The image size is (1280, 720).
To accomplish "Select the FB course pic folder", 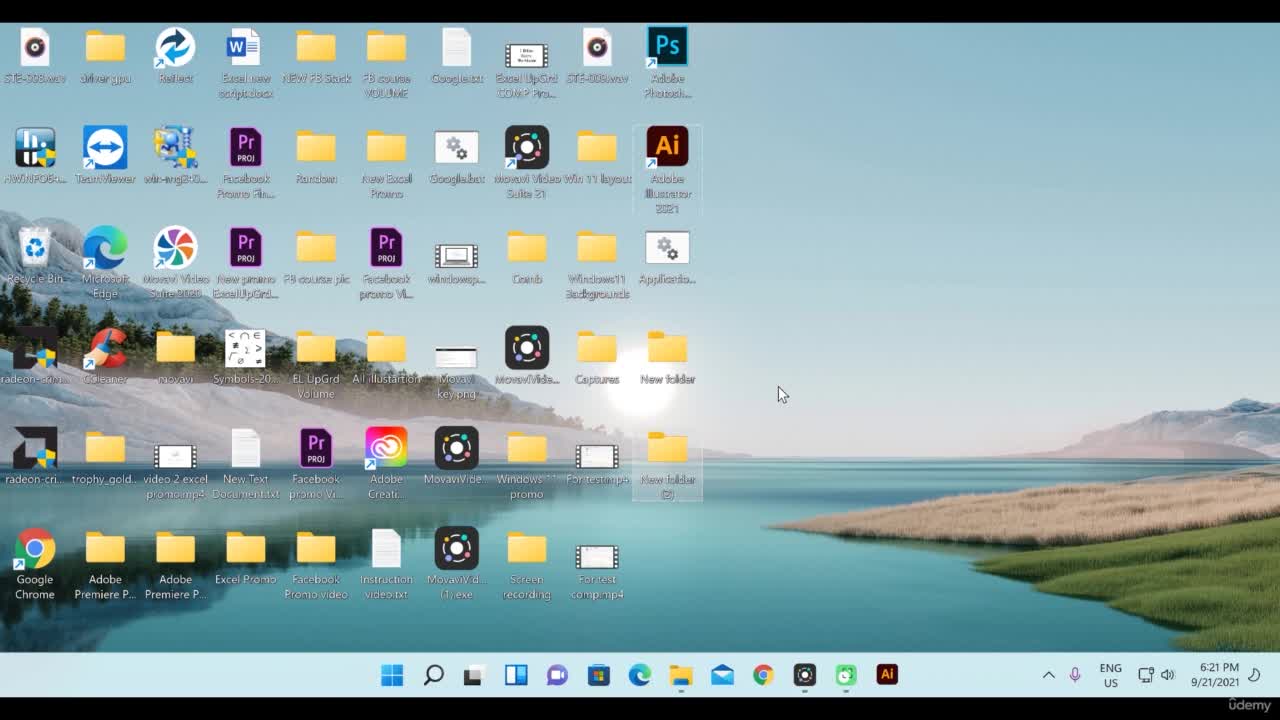I will (x=316, y=255).
